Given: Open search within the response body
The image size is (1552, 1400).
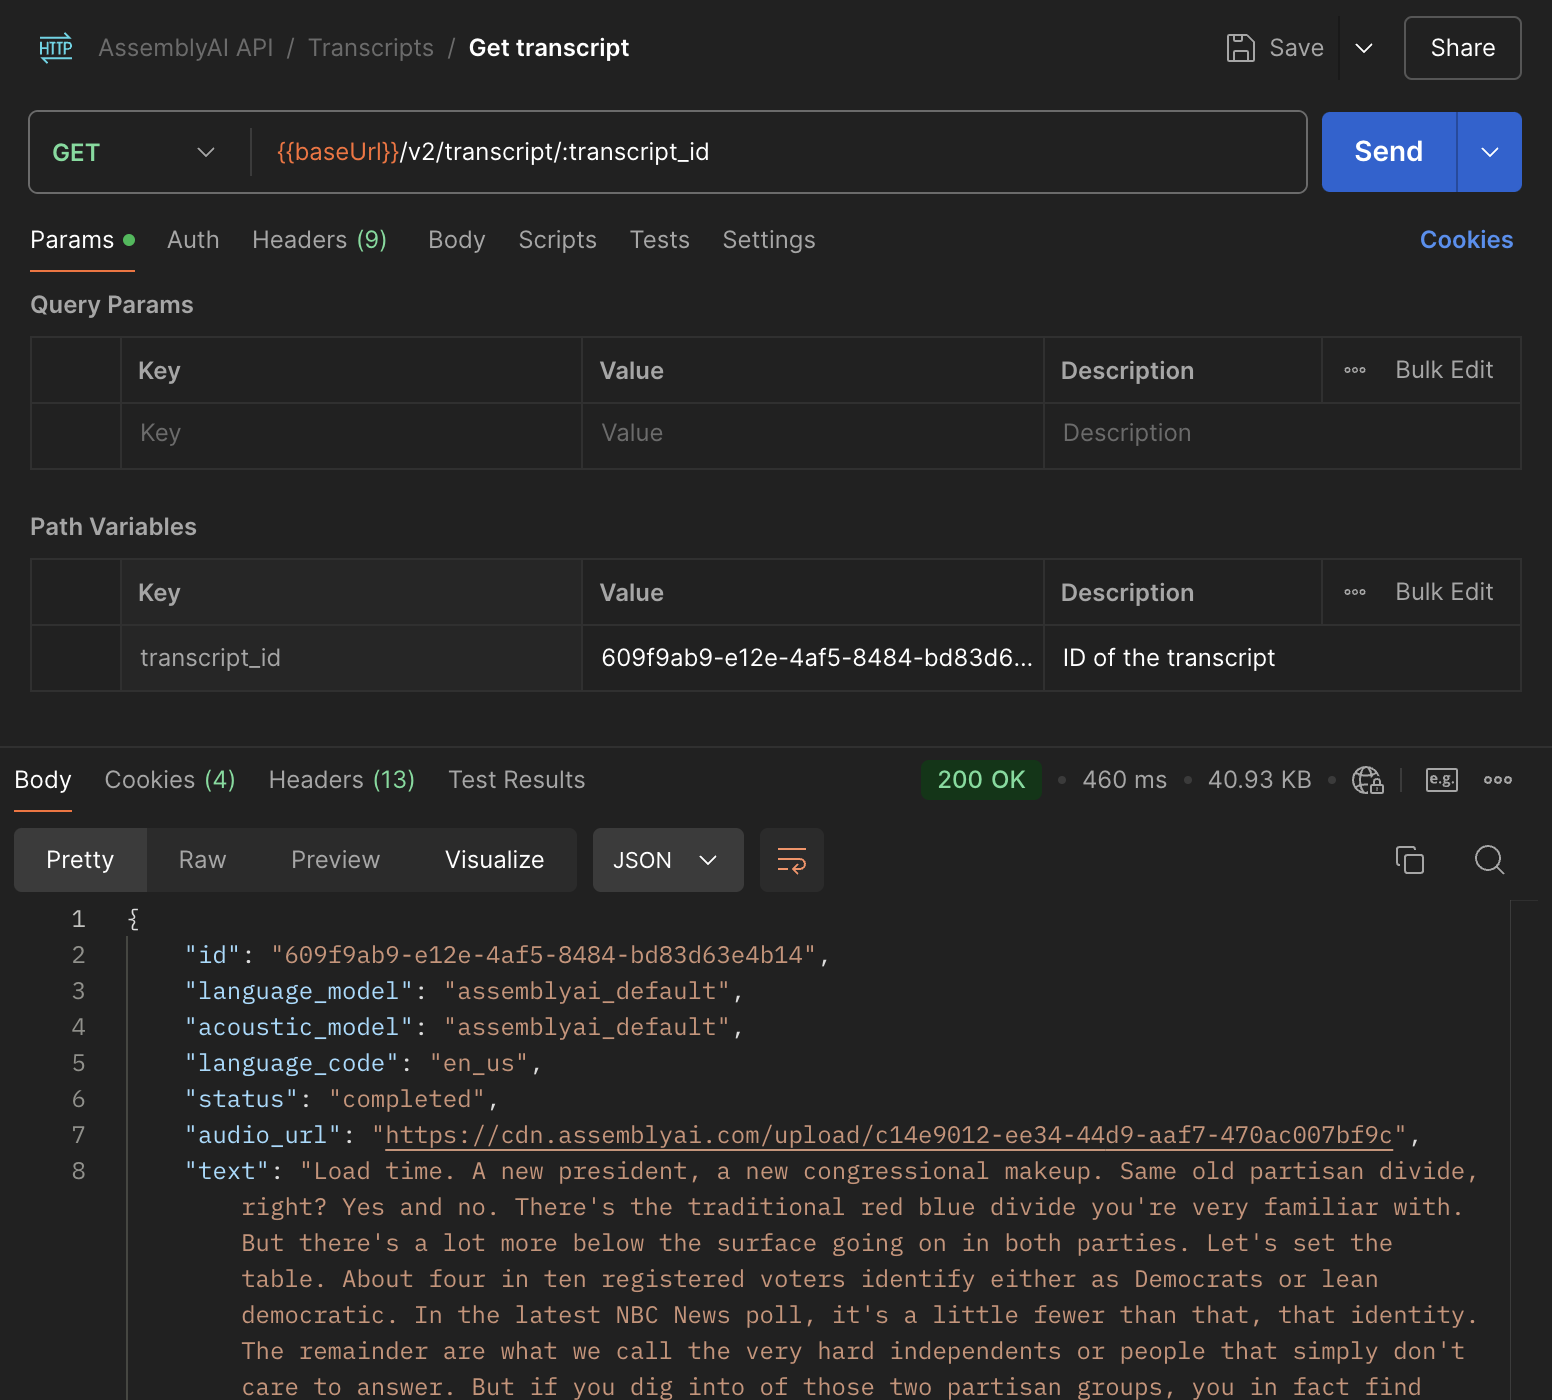Looking at the screenshot, I should [x=1489, y=859].
